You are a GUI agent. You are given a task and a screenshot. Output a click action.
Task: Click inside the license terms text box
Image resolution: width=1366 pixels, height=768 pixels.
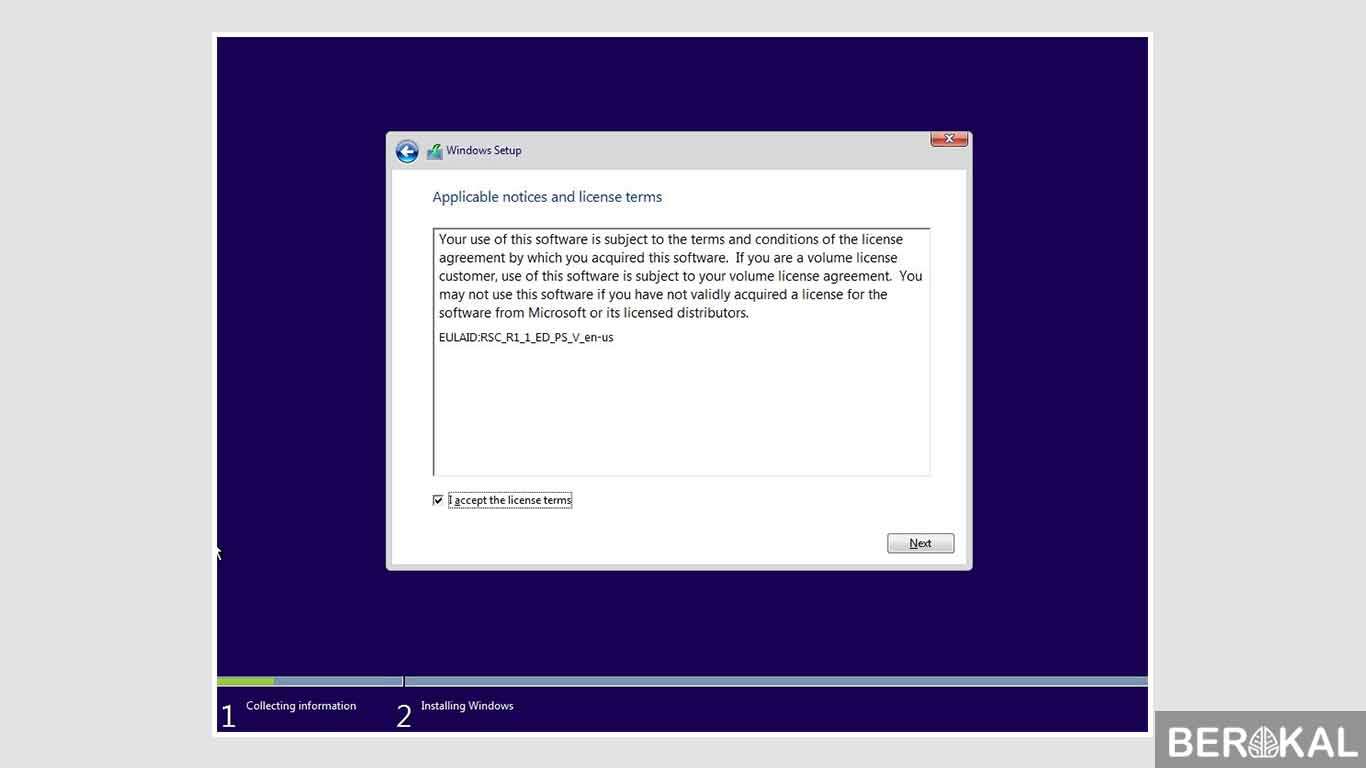tap(682, 352)
